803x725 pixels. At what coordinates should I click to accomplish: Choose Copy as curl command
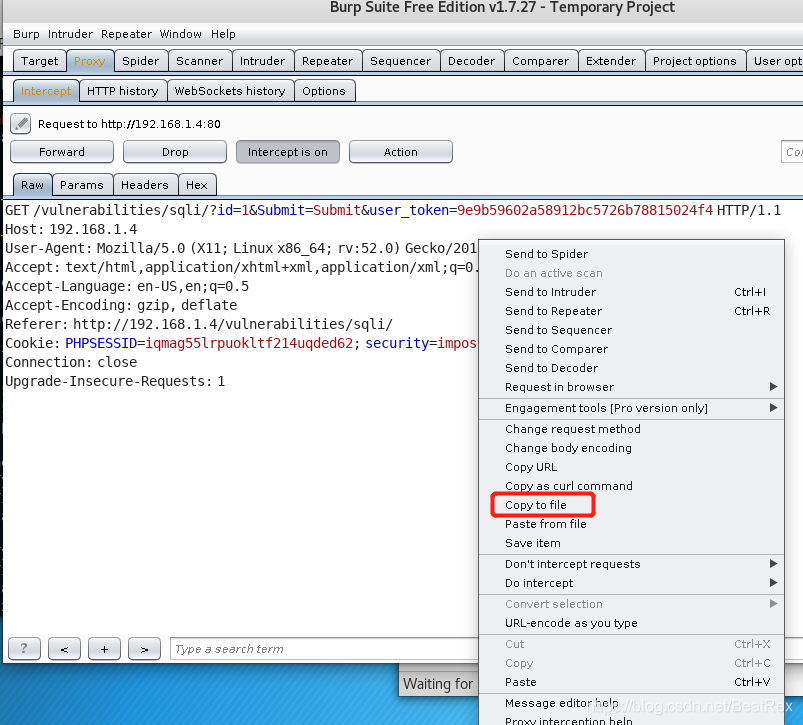631,485
